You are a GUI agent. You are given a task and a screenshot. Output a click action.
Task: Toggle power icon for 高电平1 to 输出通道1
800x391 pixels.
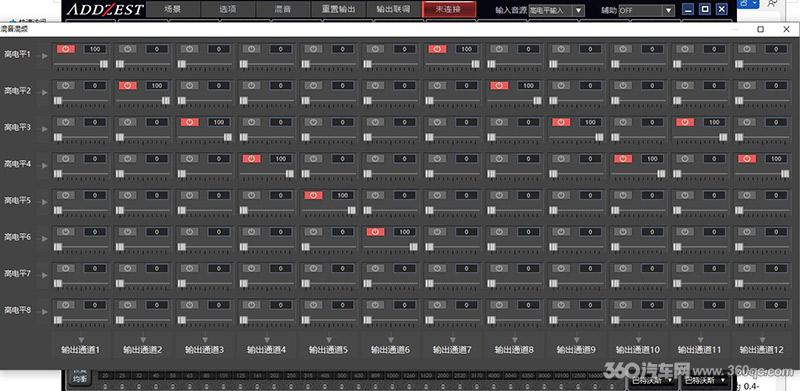pyautogui.click(x=66, y=49)
